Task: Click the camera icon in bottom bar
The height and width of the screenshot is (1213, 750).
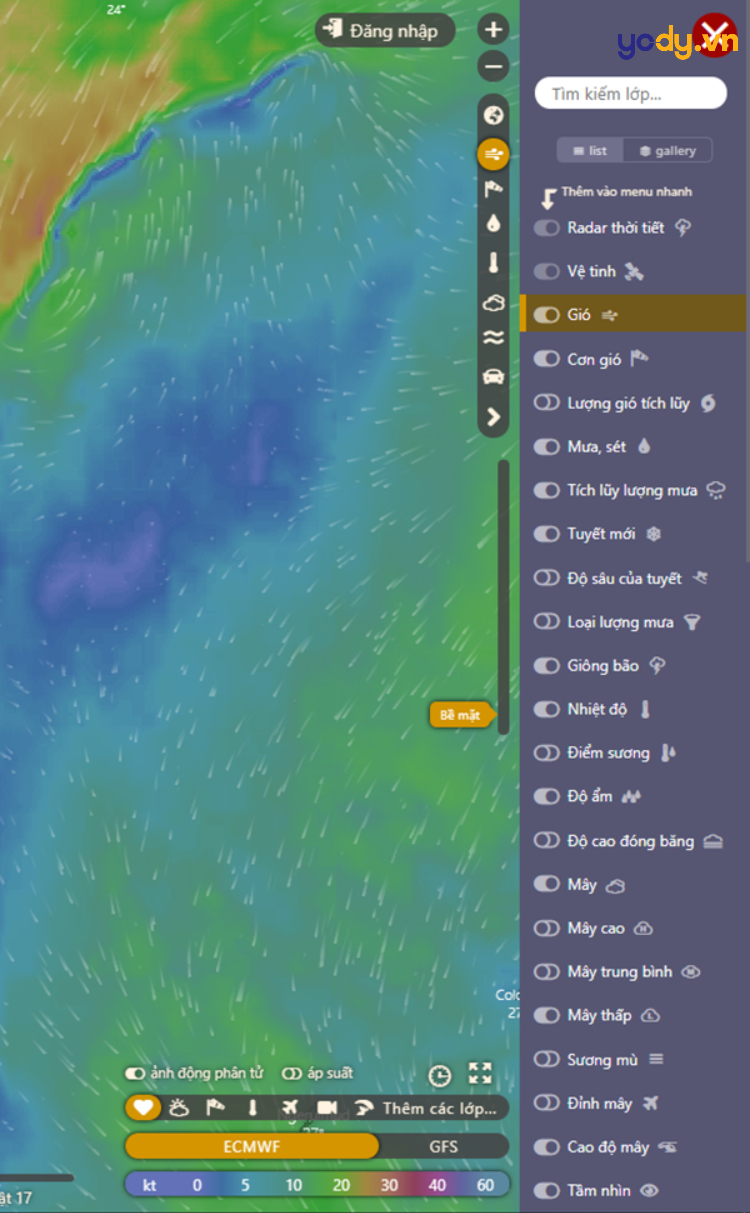Action: (x=326, y=1108)
